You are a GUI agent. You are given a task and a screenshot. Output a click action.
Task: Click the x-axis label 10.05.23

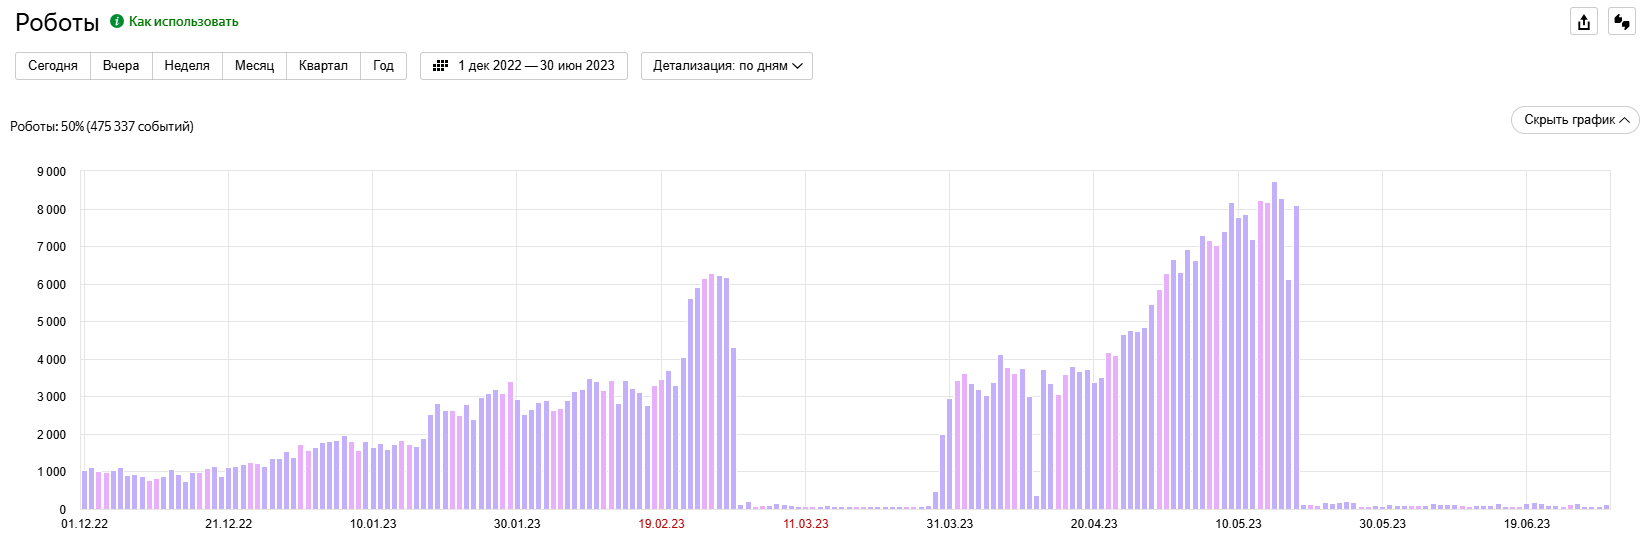coord(1238,524)
